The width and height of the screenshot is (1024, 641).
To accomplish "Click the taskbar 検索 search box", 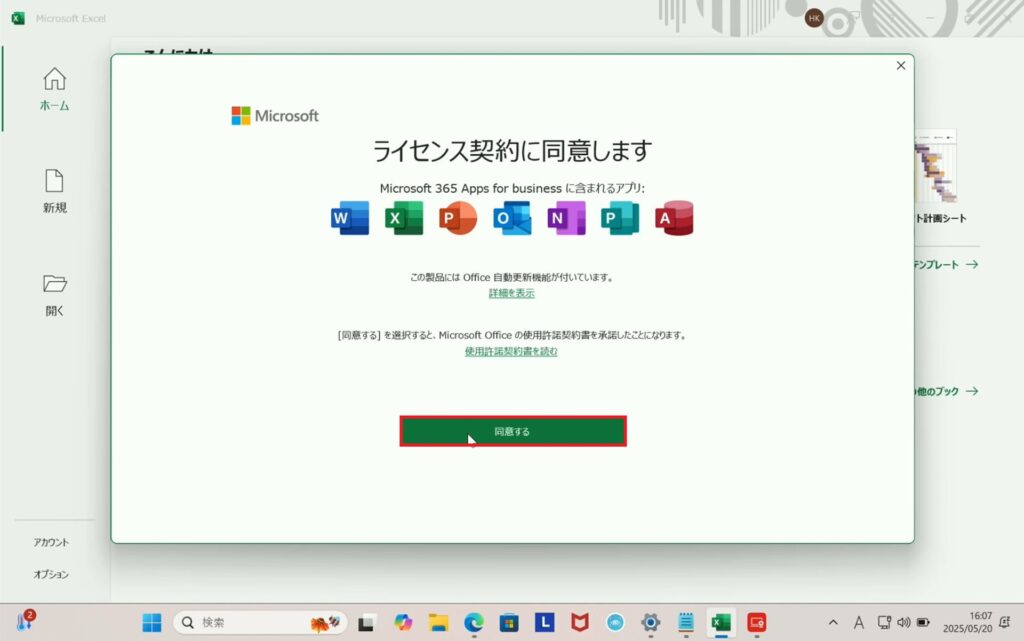I will (x=260, y=623).
